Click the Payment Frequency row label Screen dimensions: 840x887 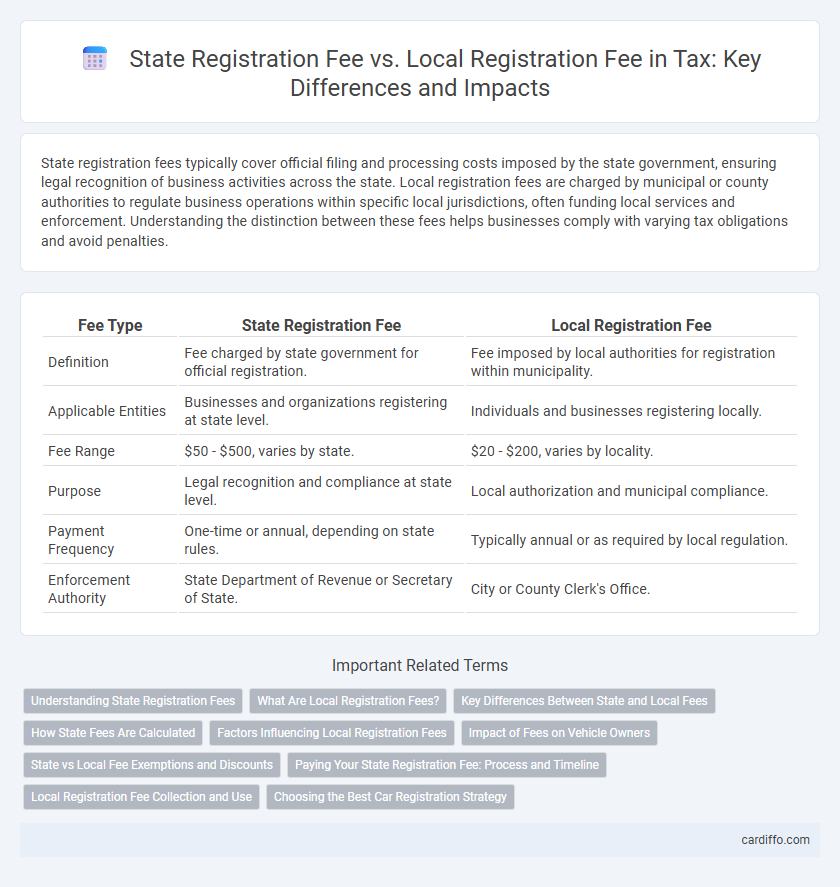pos(81,540)
